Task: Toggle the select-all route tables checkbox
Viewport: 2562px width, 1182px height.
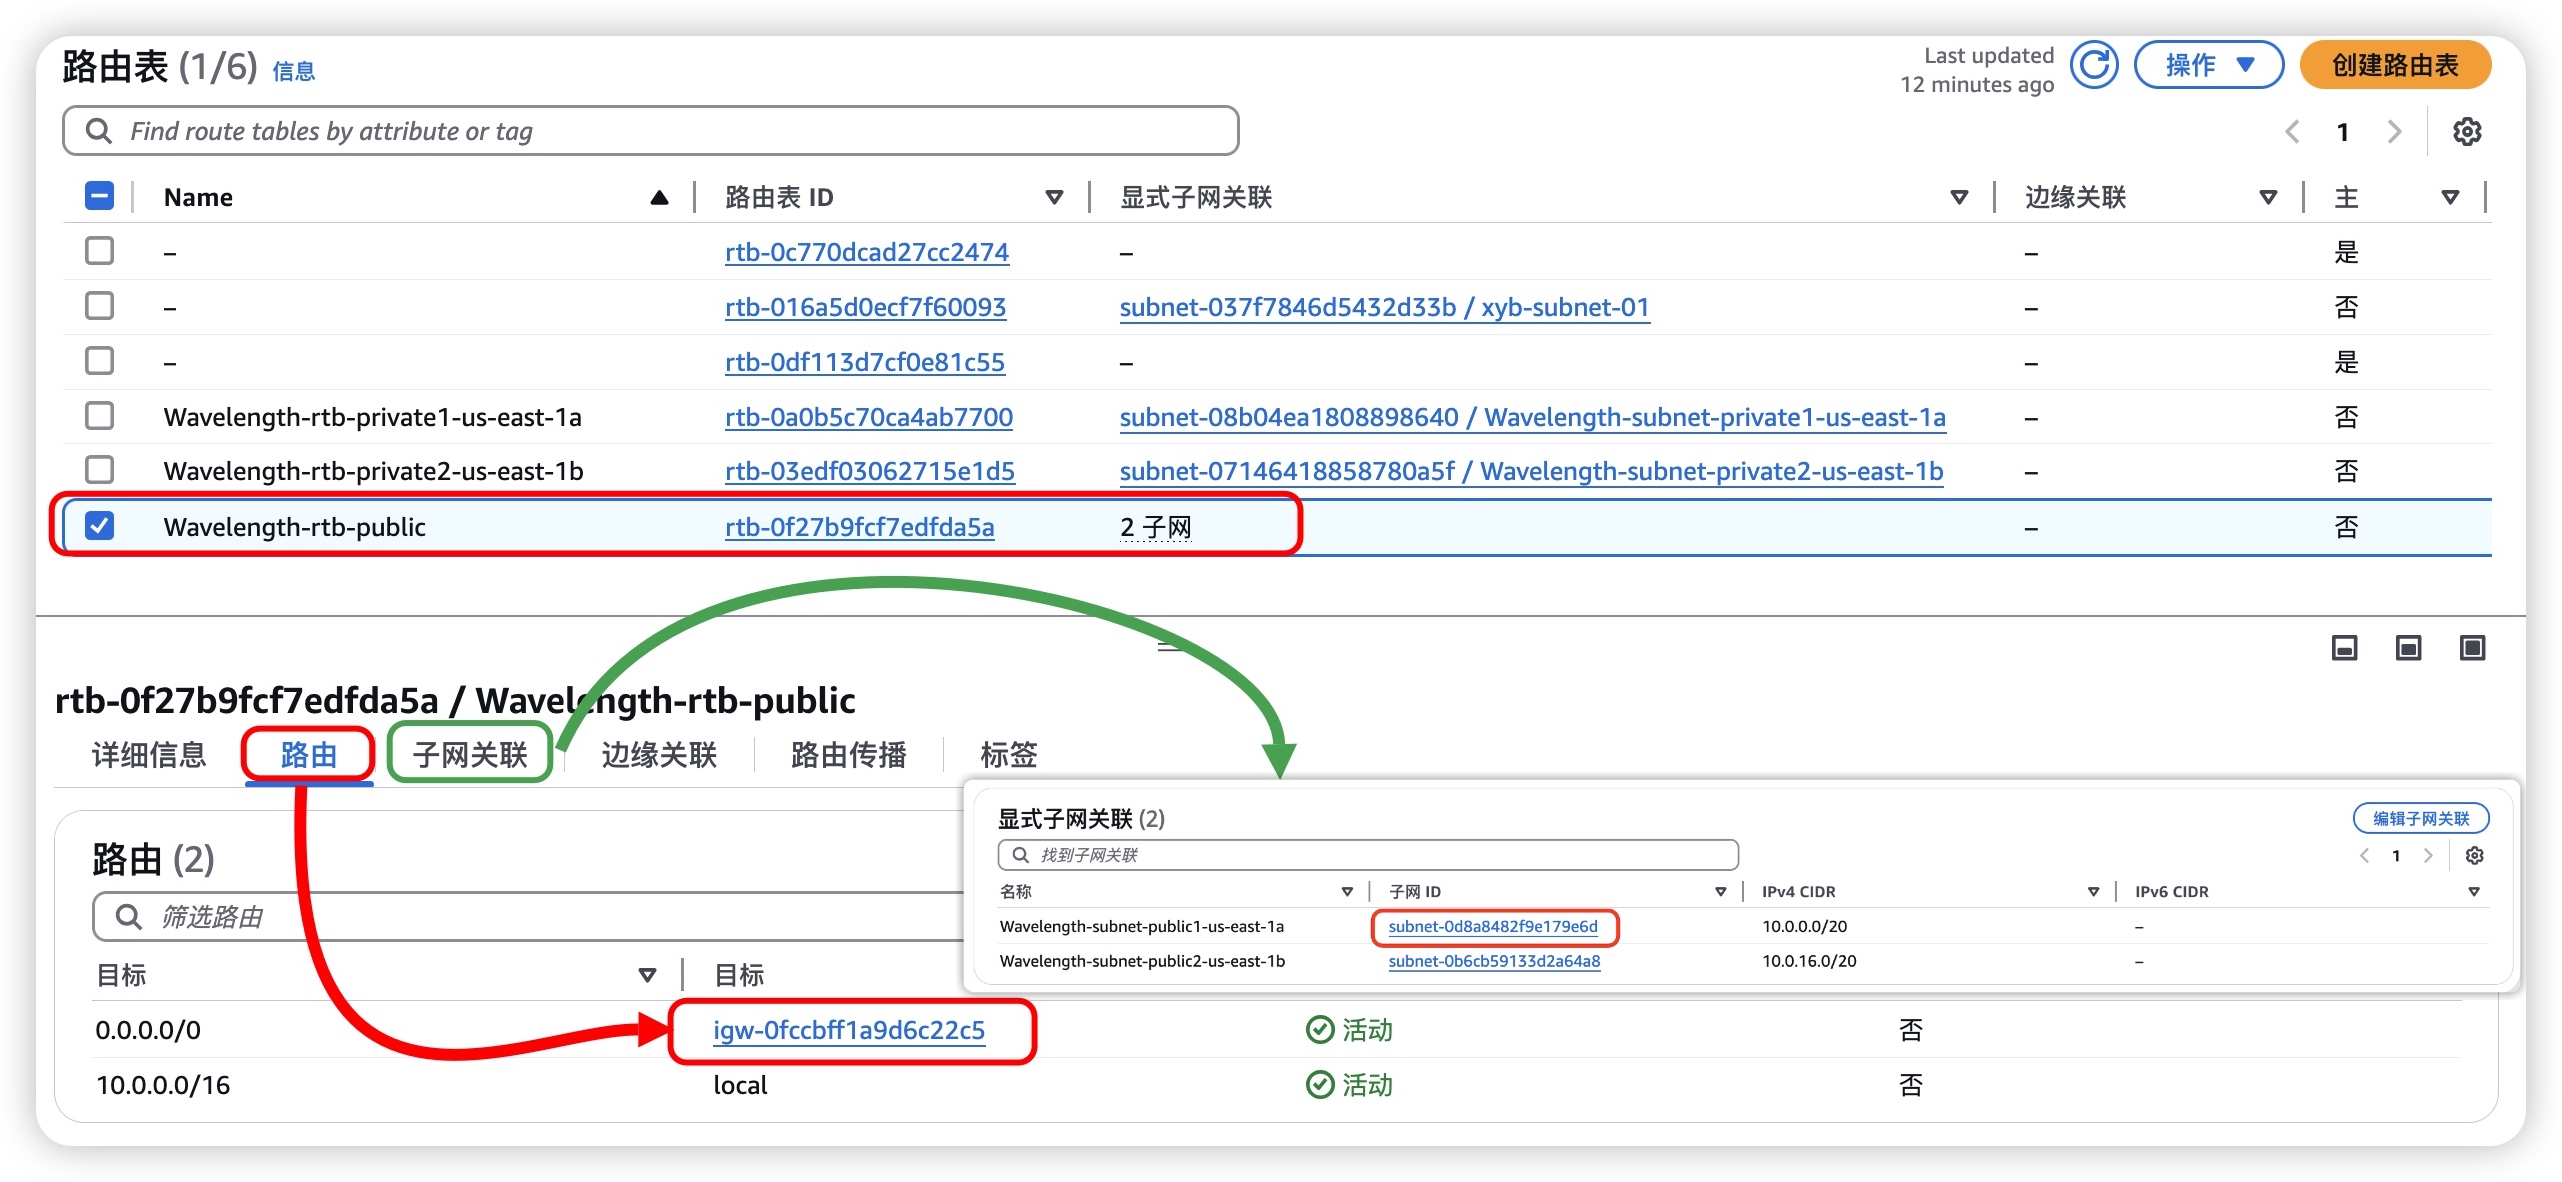Action: (x=100, y=196)
